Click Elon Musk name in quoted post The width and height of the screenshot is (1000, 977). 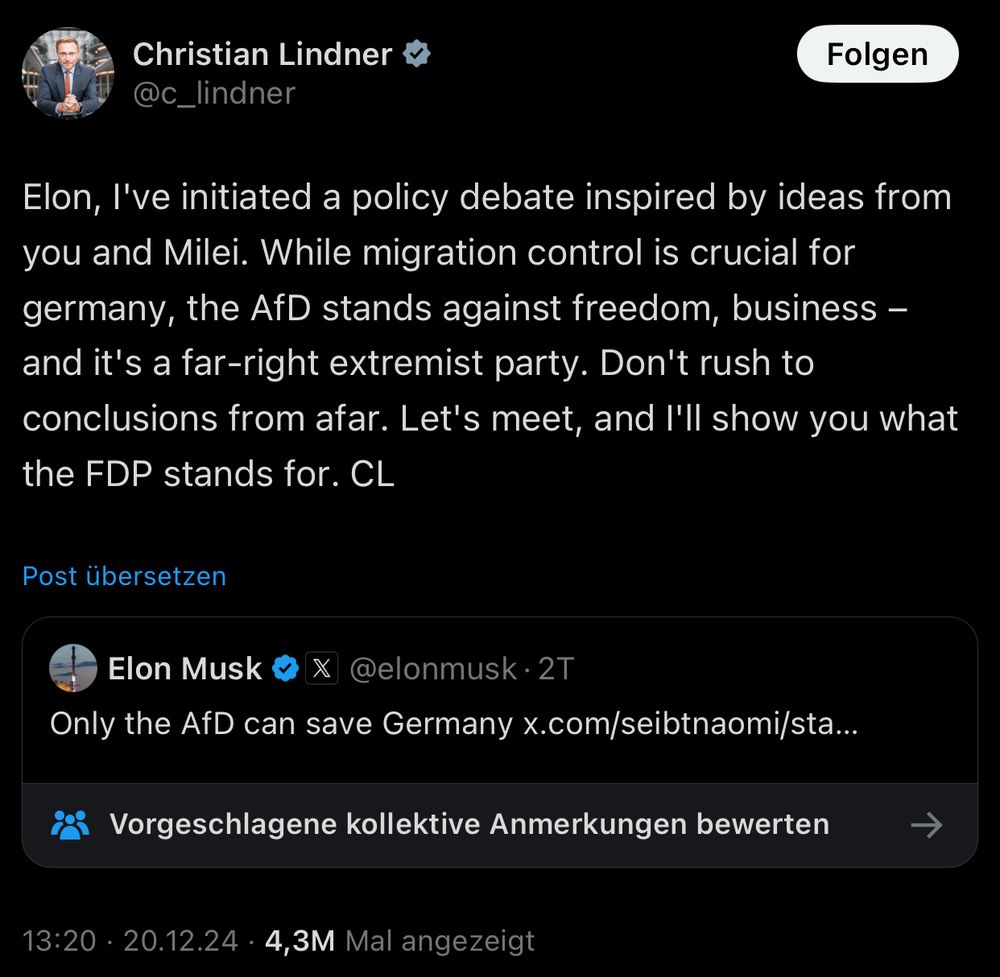click(185, 668)
